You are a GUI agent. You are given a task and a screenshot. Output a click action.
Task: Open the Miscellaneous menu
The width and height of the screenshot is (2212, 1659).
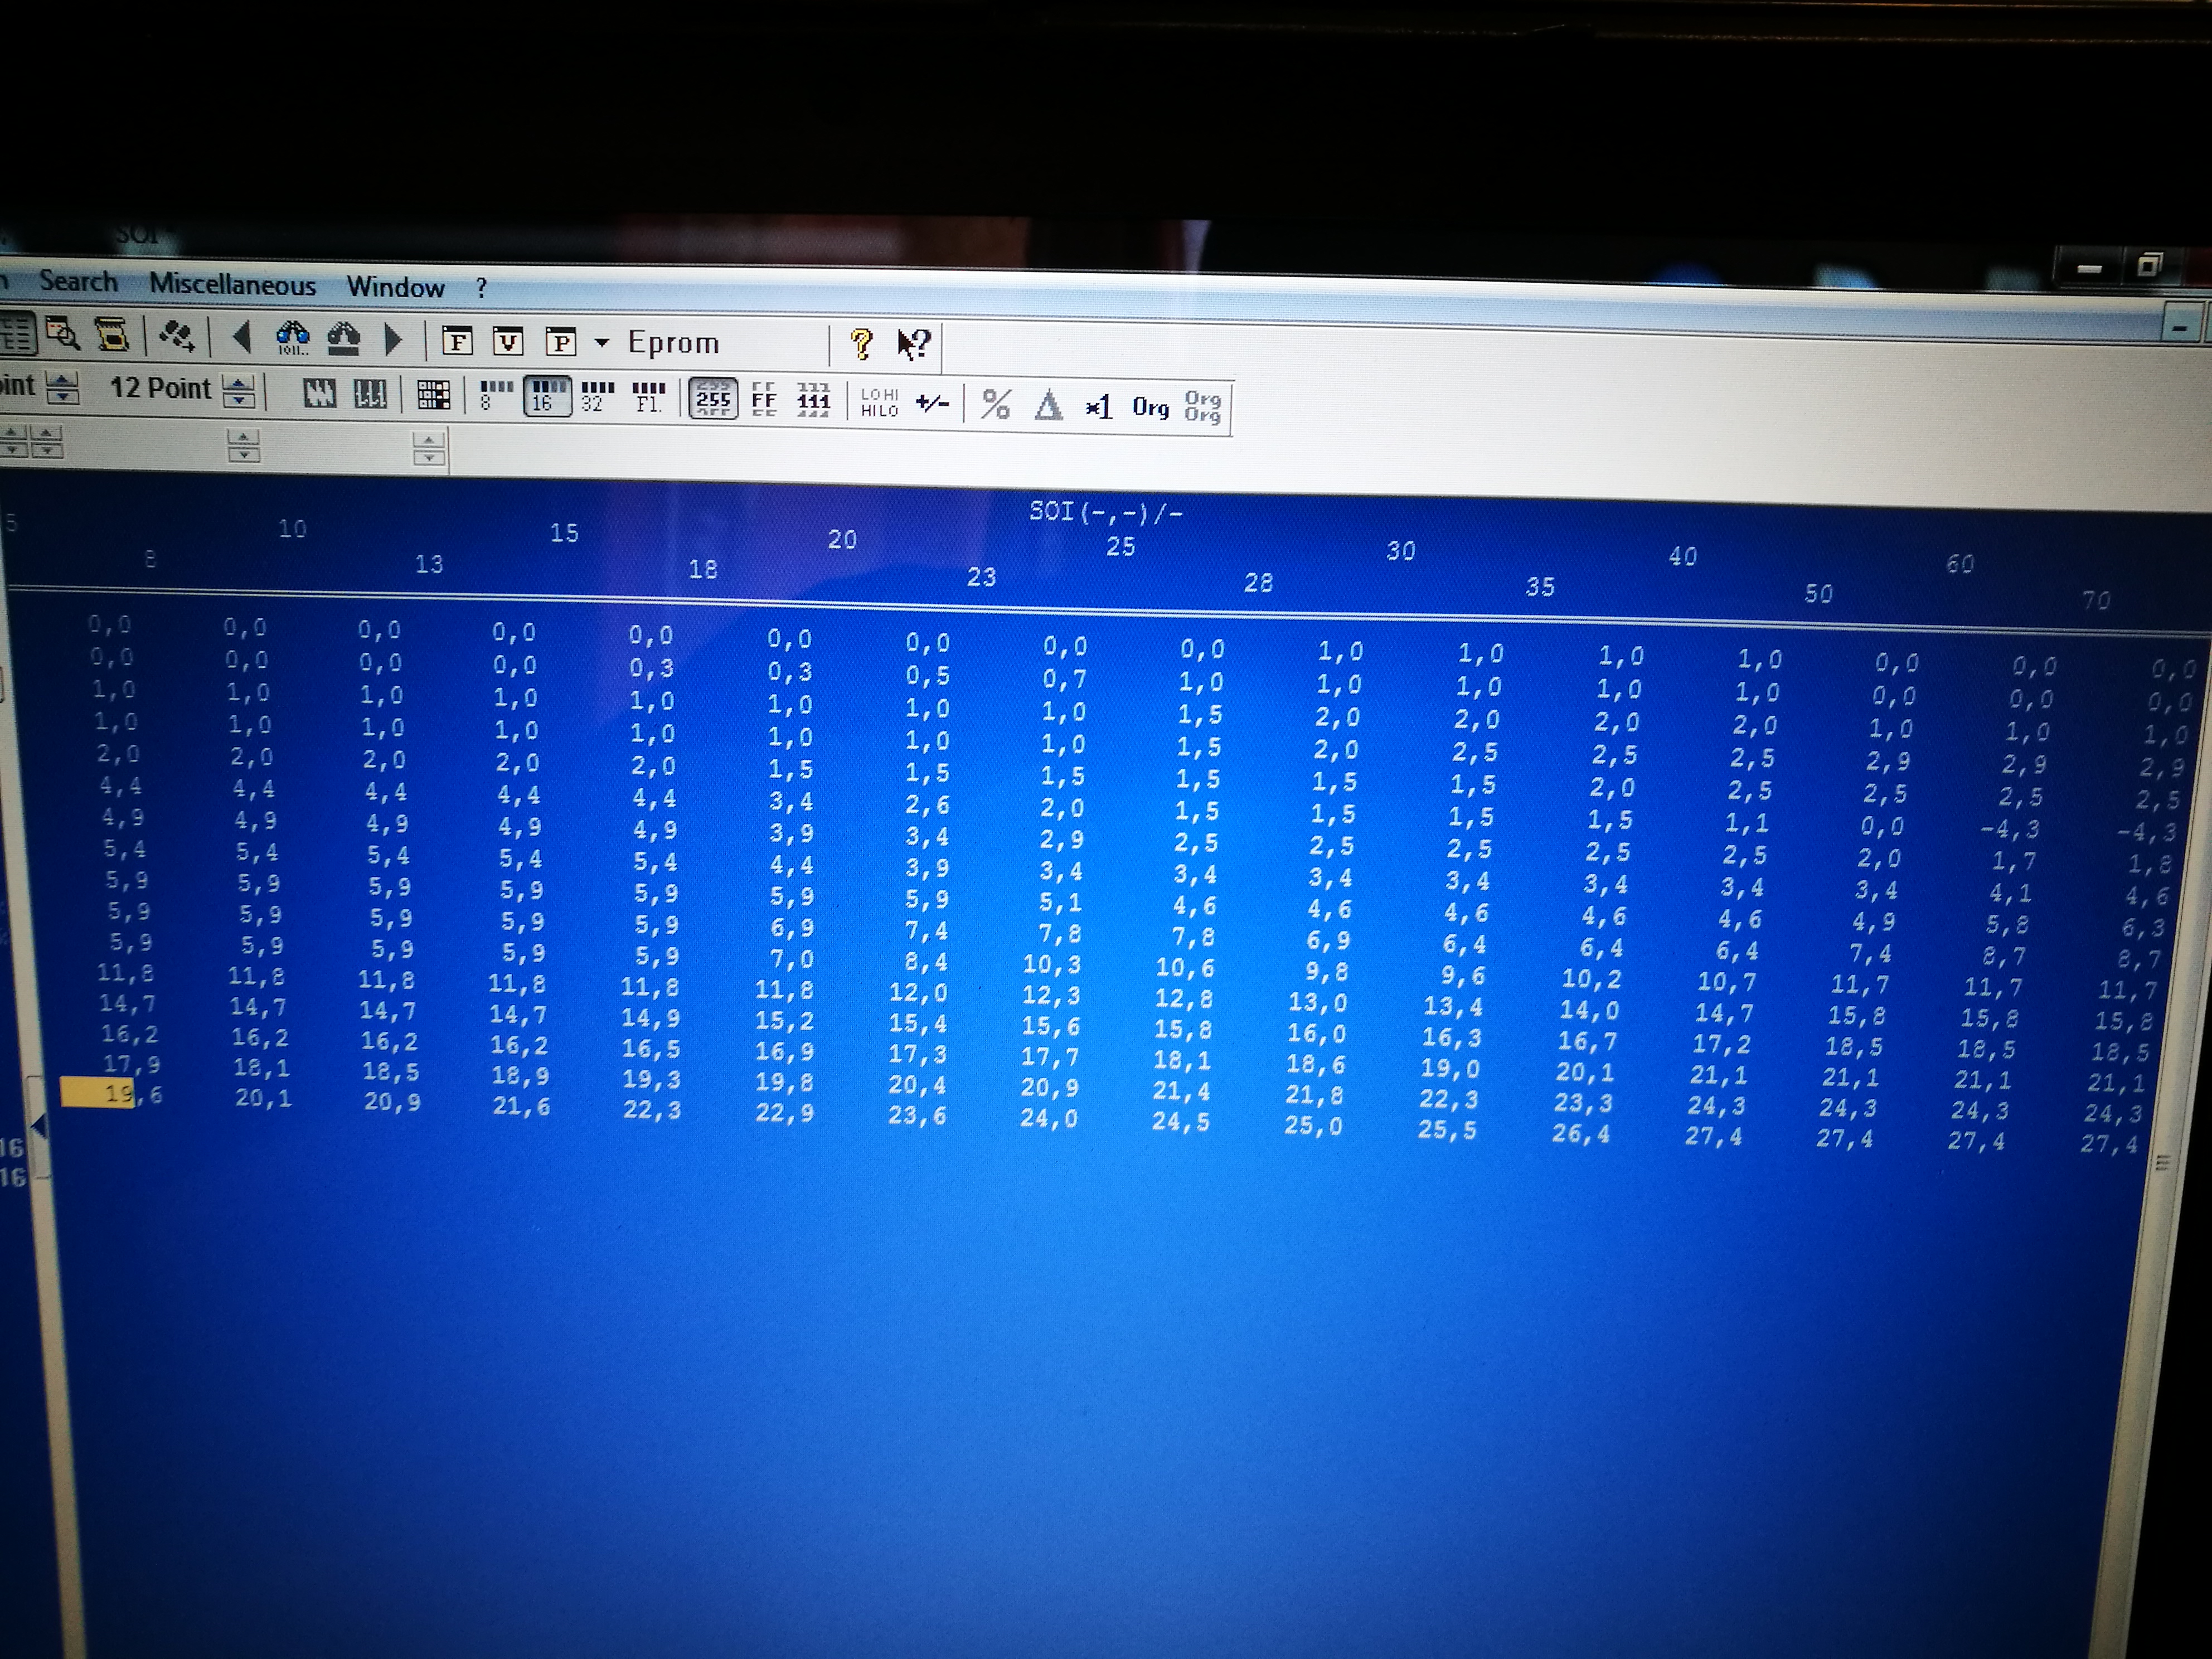233,285
